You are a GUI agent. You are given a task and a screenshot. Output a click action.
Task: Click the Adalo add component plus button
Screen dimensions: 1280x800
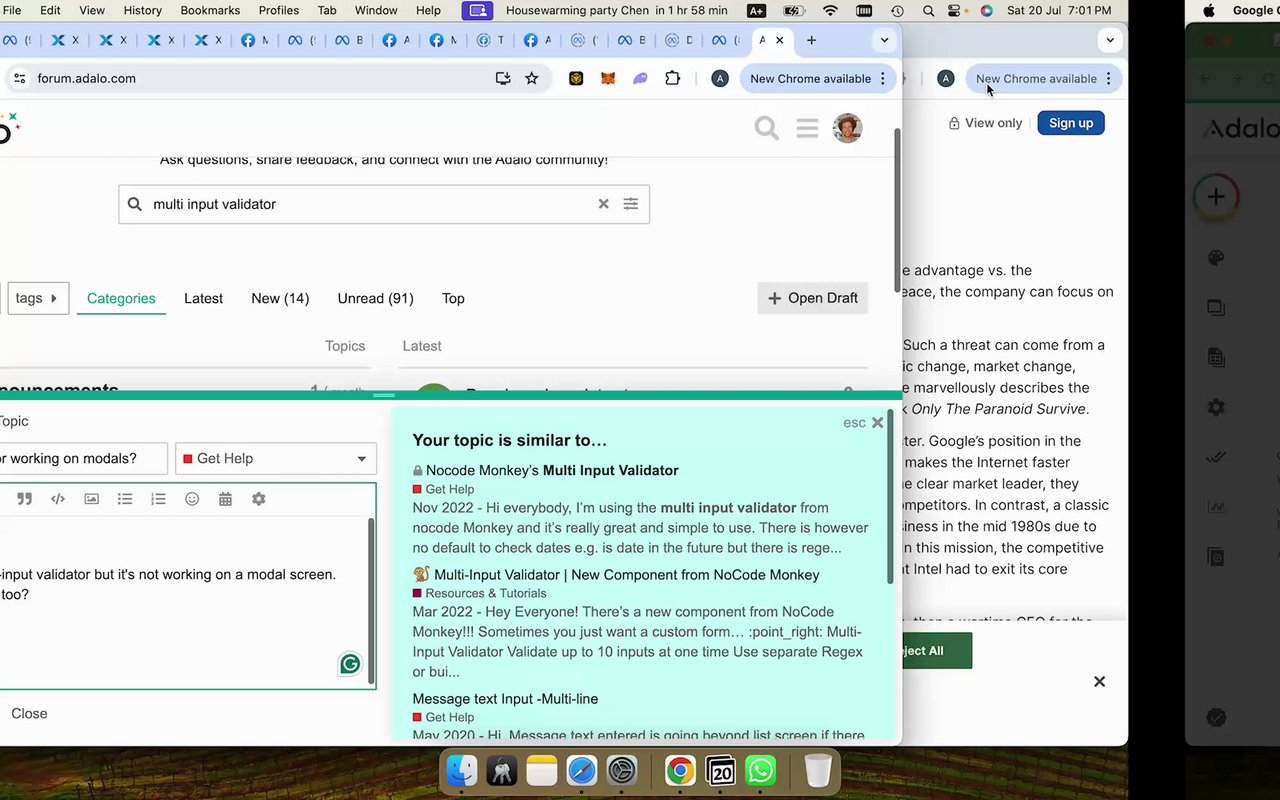tap(1216, 197)
